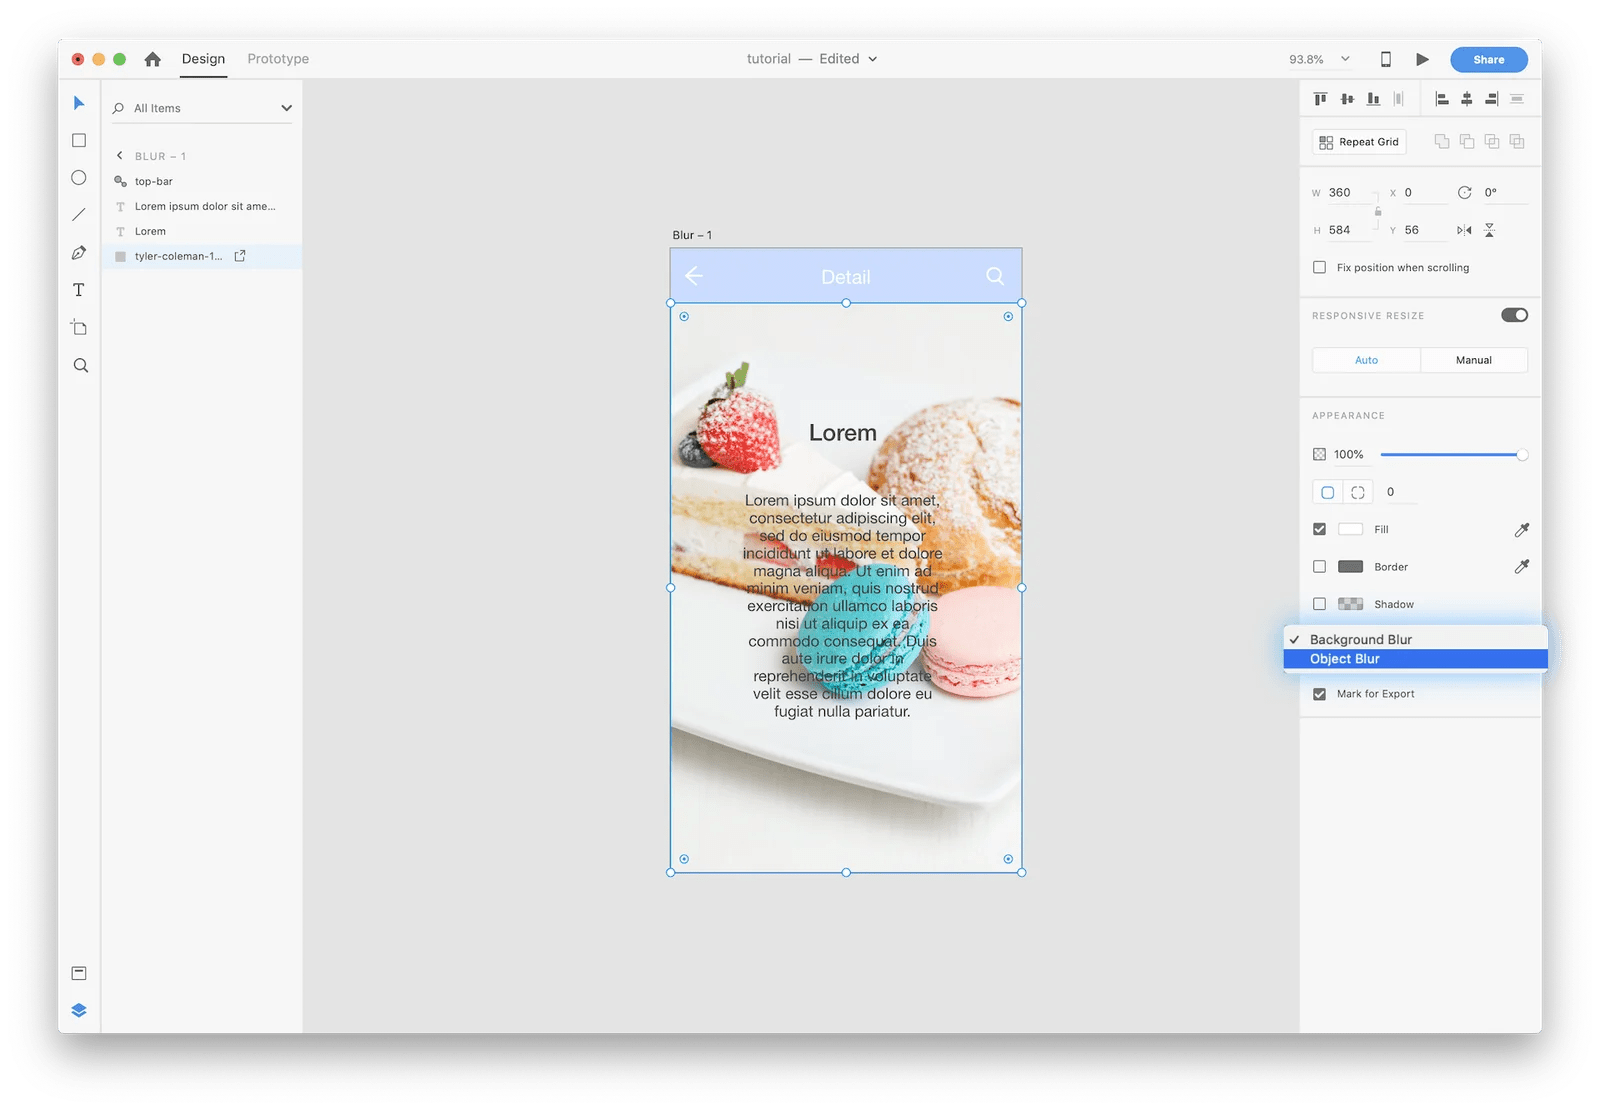Select the Zoom magnifier tool
Image resolution: width=1600 pixels, height=1110 pixels.
click(80, 366)
